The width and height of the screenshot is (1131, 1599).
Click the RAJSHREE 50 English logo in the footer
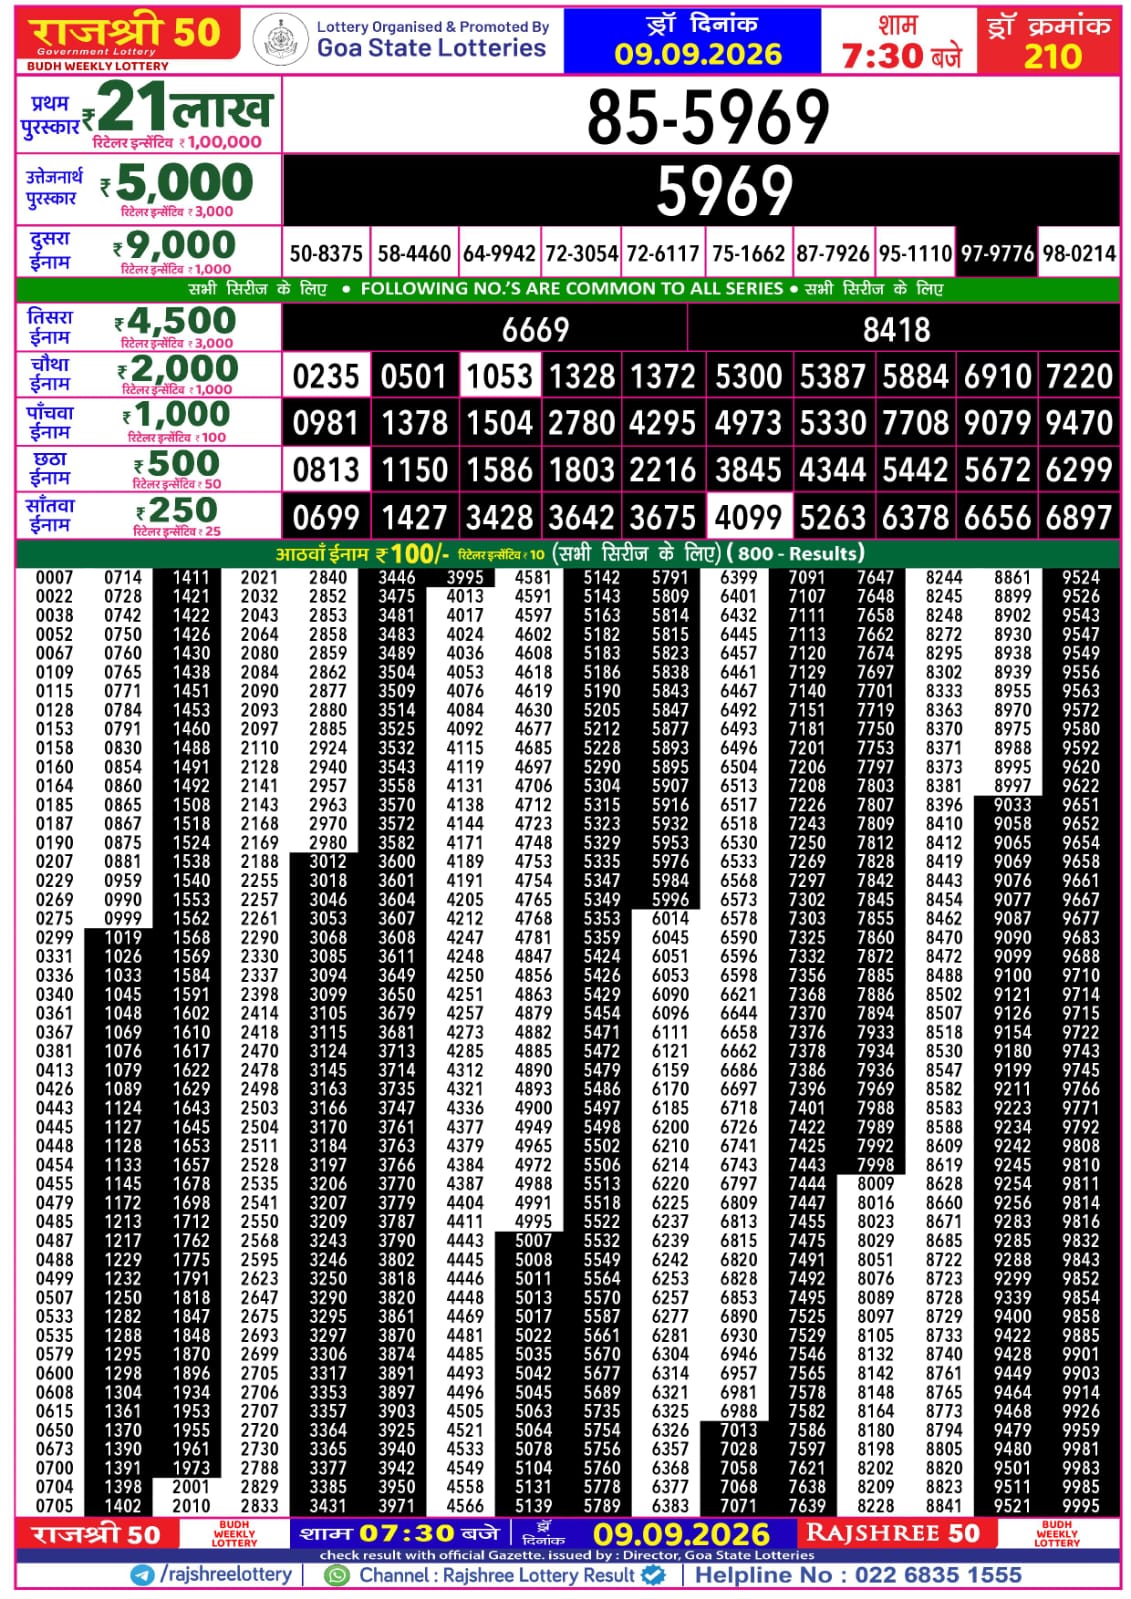coord(893,1533)
